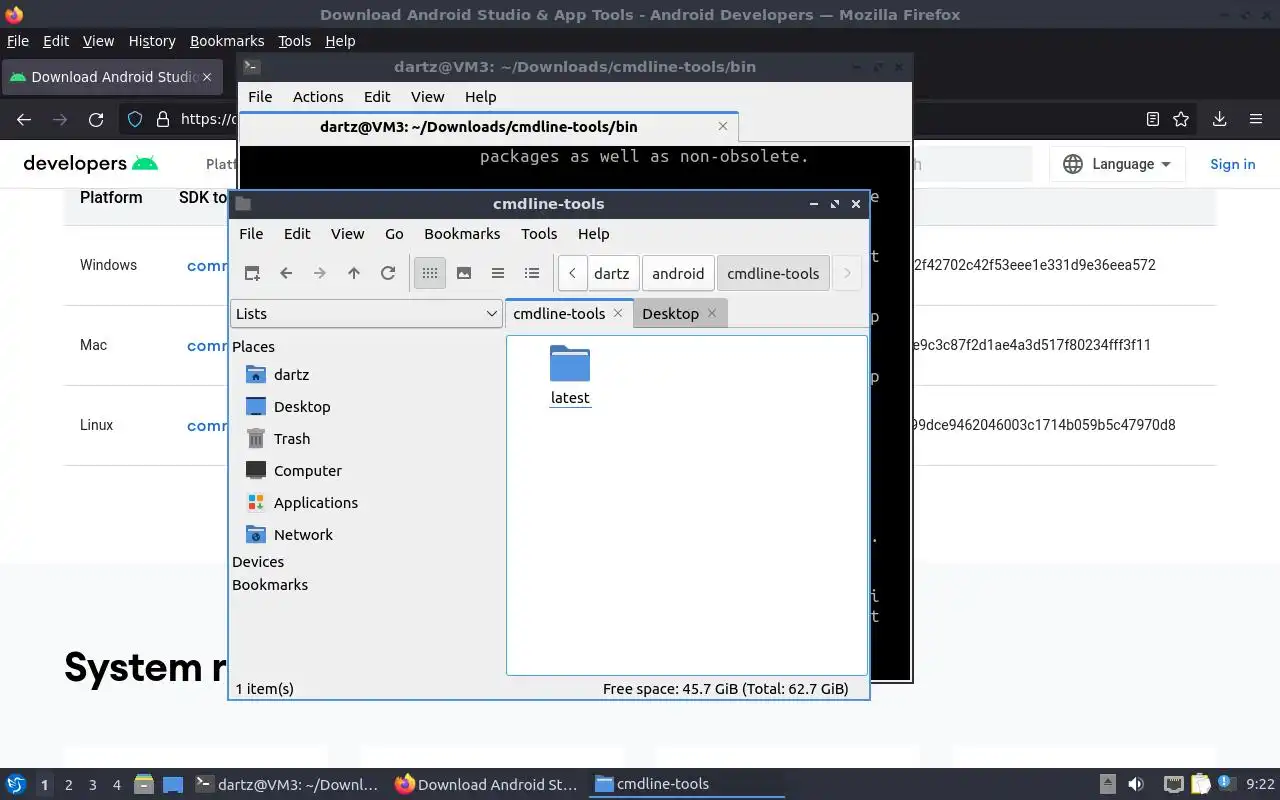This screenshot has width=1280, height=800.
Task: Reload the cmdline-tools folder view
Action: tap(388, 273)
